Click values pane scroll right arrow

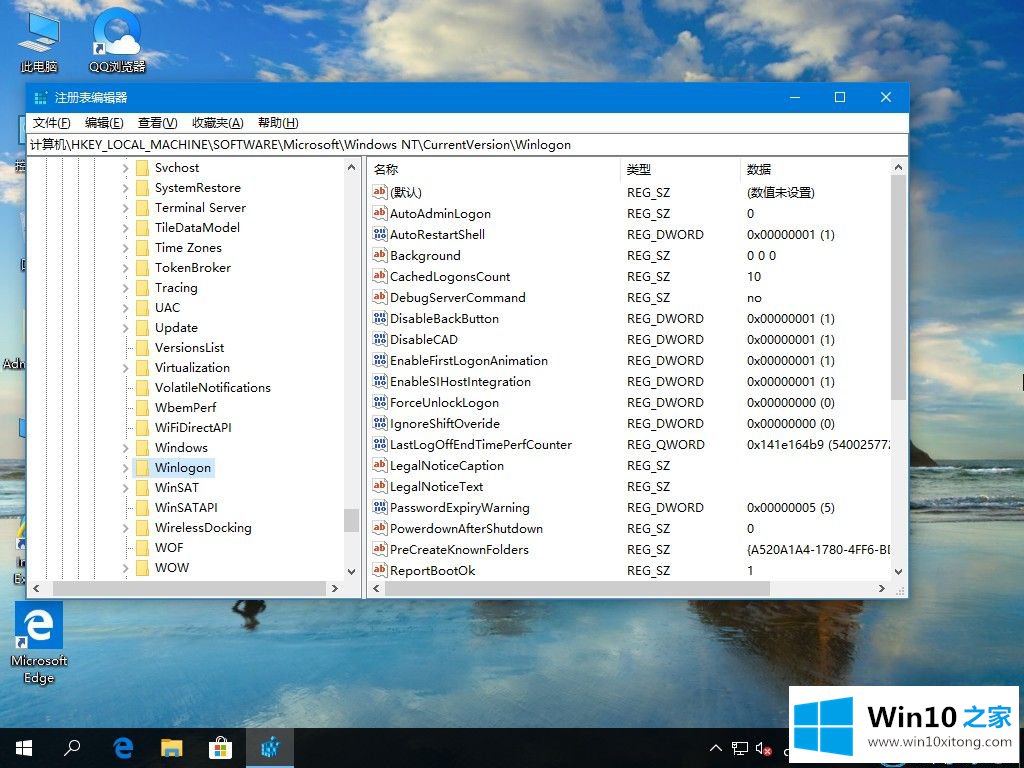[882, 588]
